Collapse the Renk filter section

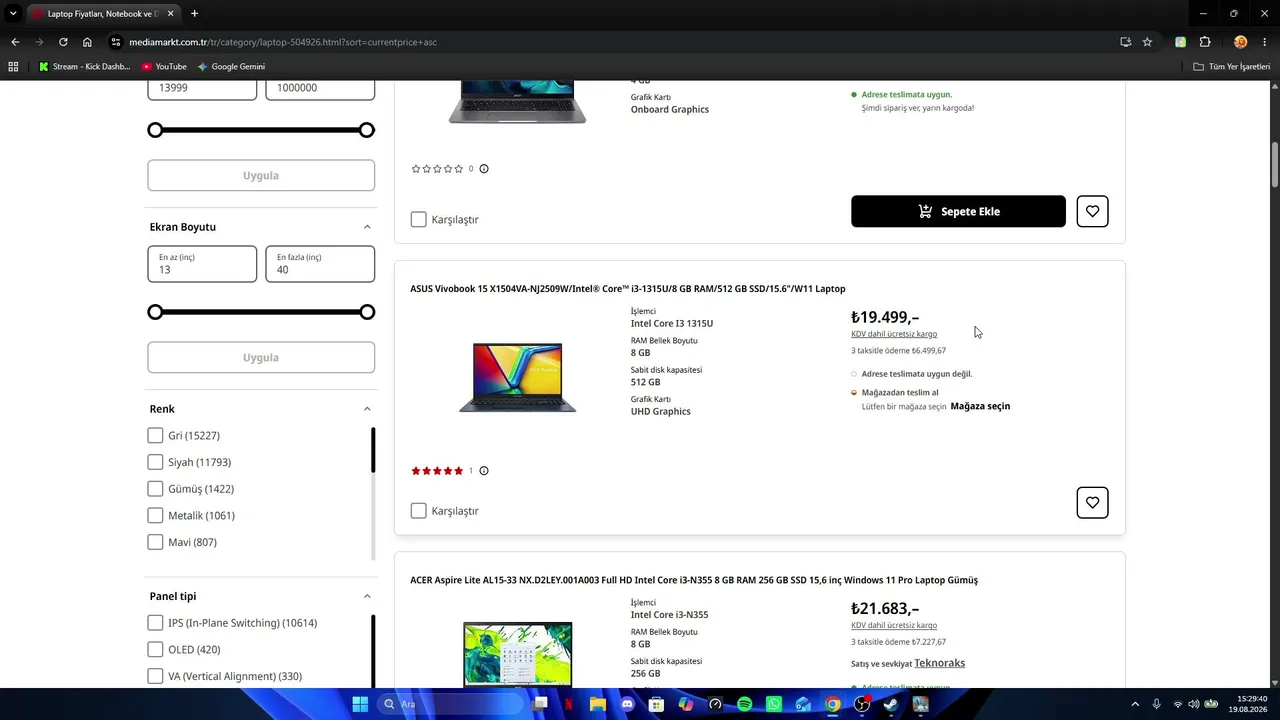click(367, 409)
